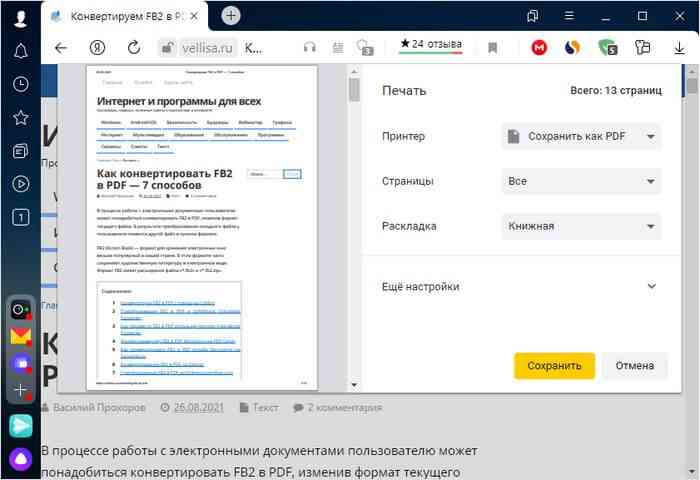Expand Ещё настройки section

[519, 287]
